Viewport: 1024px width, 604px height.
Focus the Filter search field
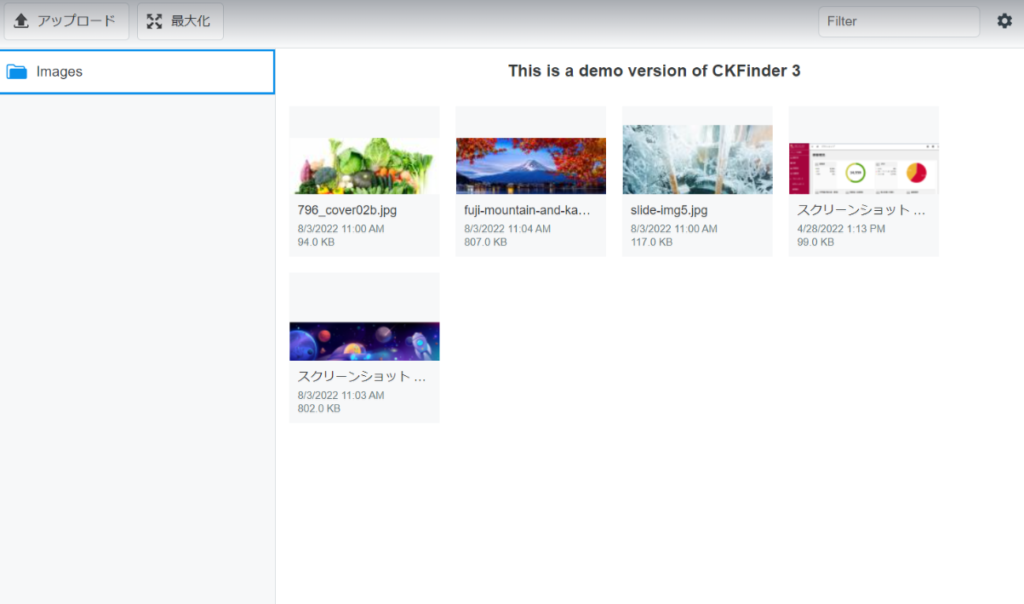click(x=898, y=21)
